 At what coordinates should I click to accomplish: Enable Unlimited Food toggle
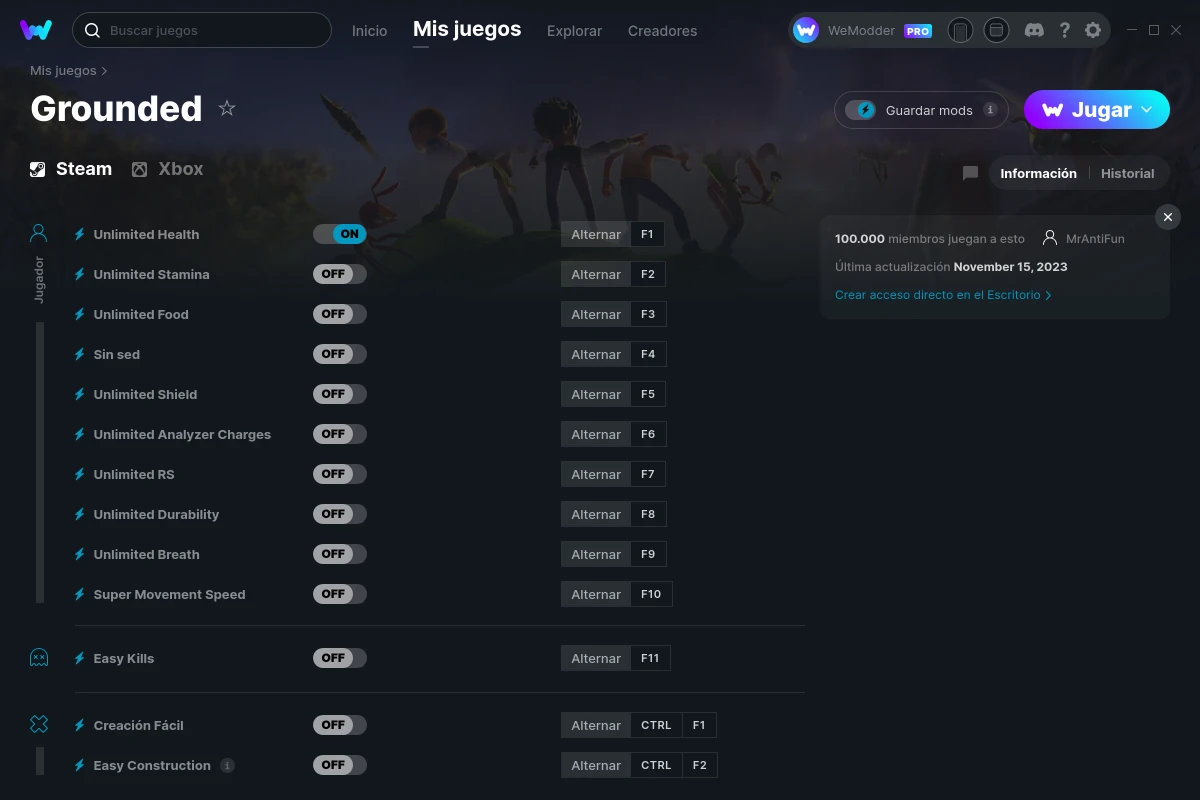(x=340, y=314)
